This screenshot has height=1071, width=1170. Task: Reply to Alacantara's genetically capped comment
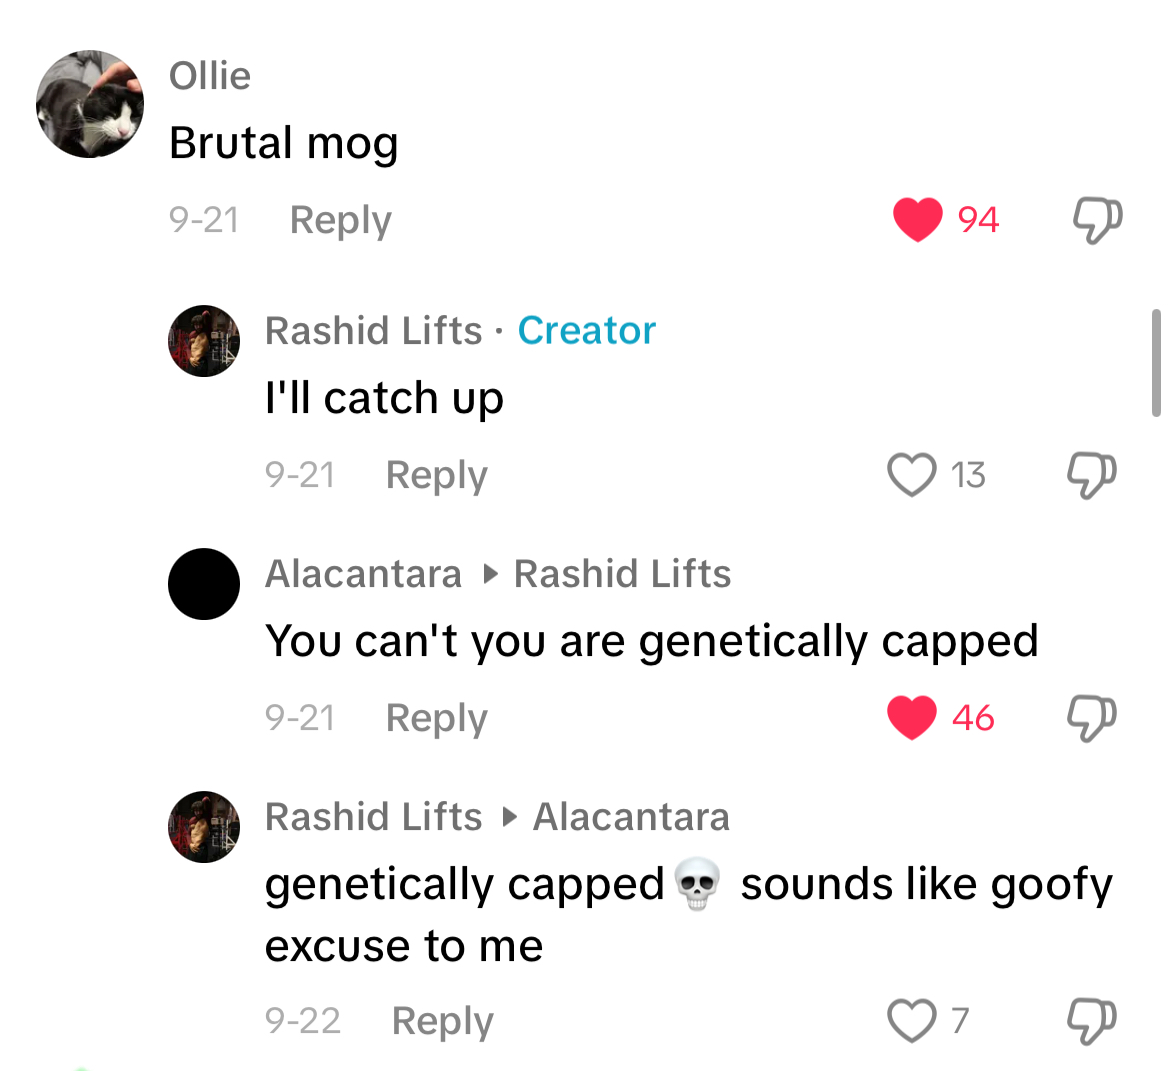coord(436,718)
